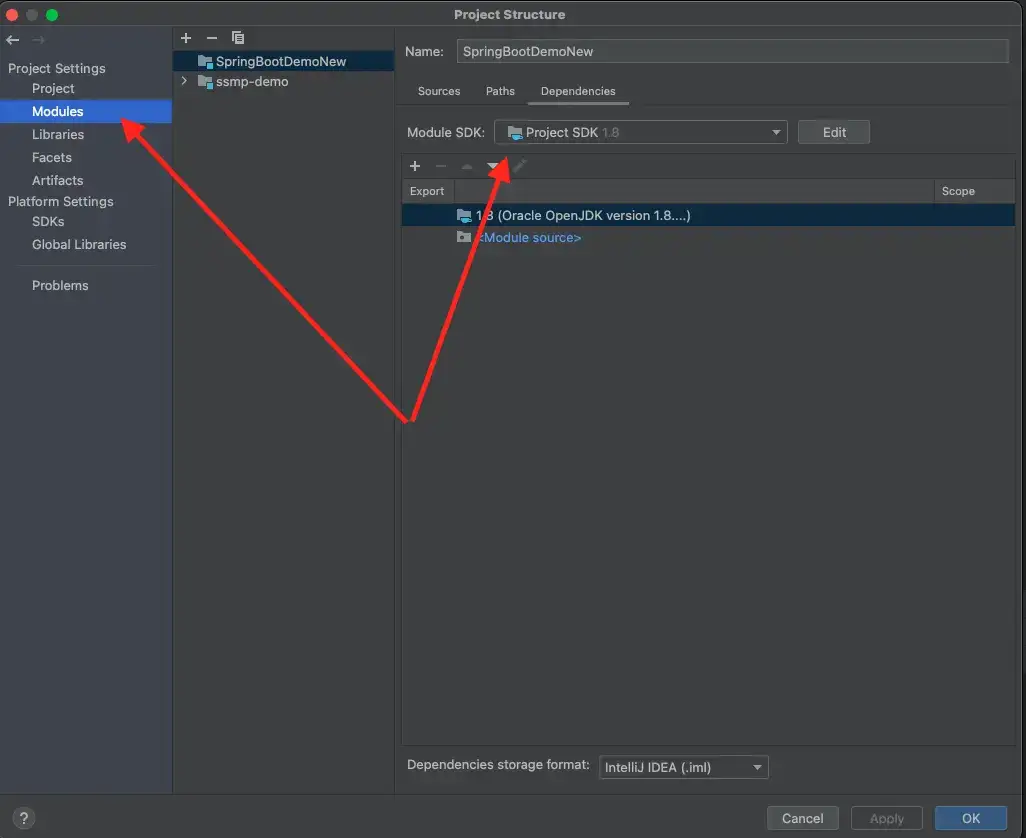Image resolution: width=1026 pixels, height=838 pixels.
Task: Click the back navigation arrow
Action: [x=13, y=40]
